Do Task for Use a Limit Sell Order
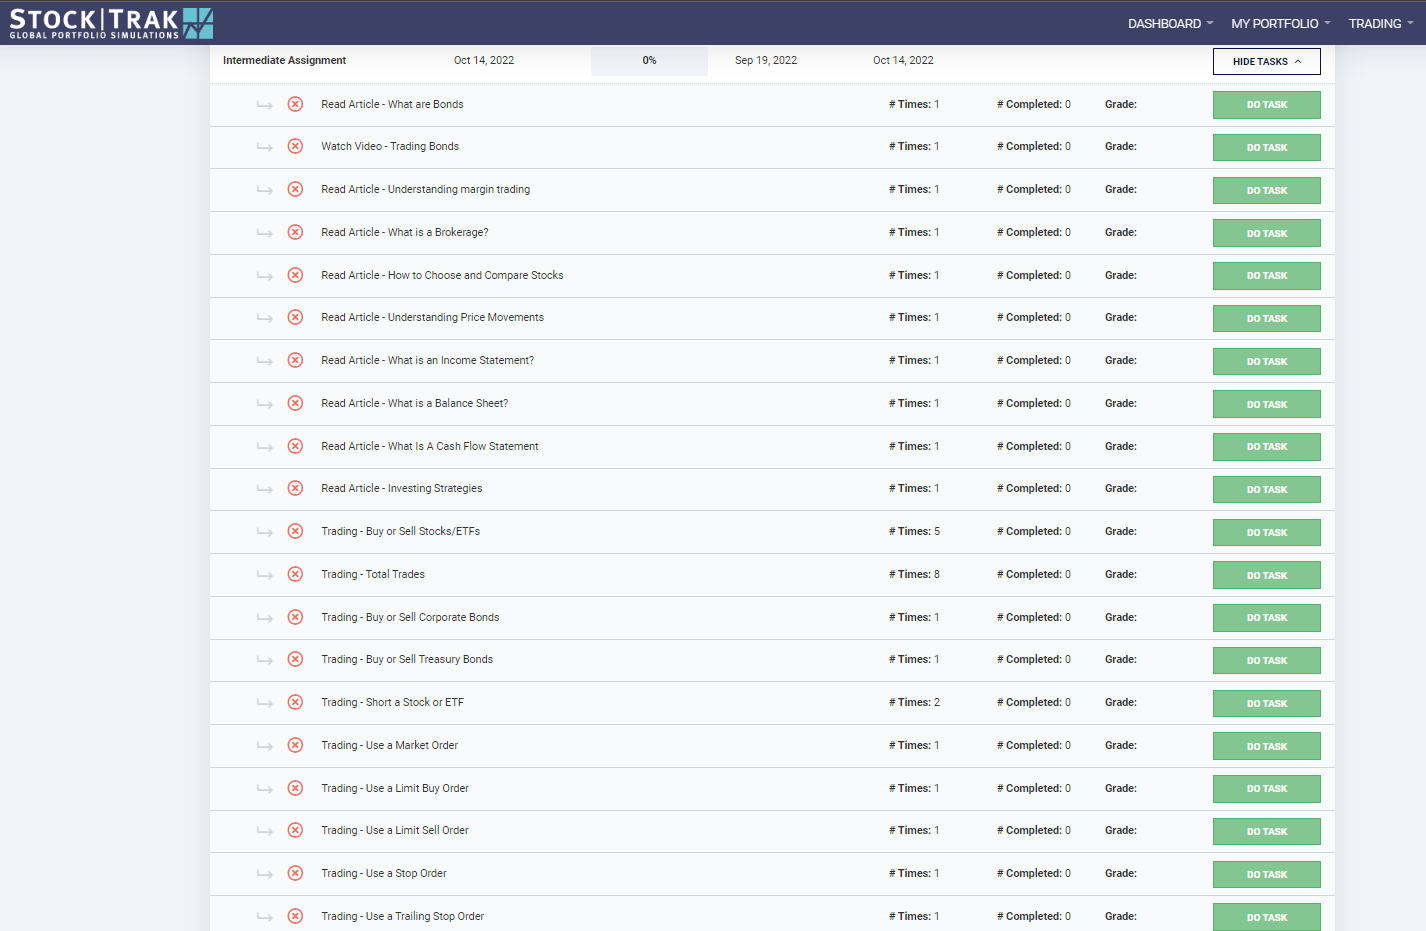 [x=1267, y=832]
